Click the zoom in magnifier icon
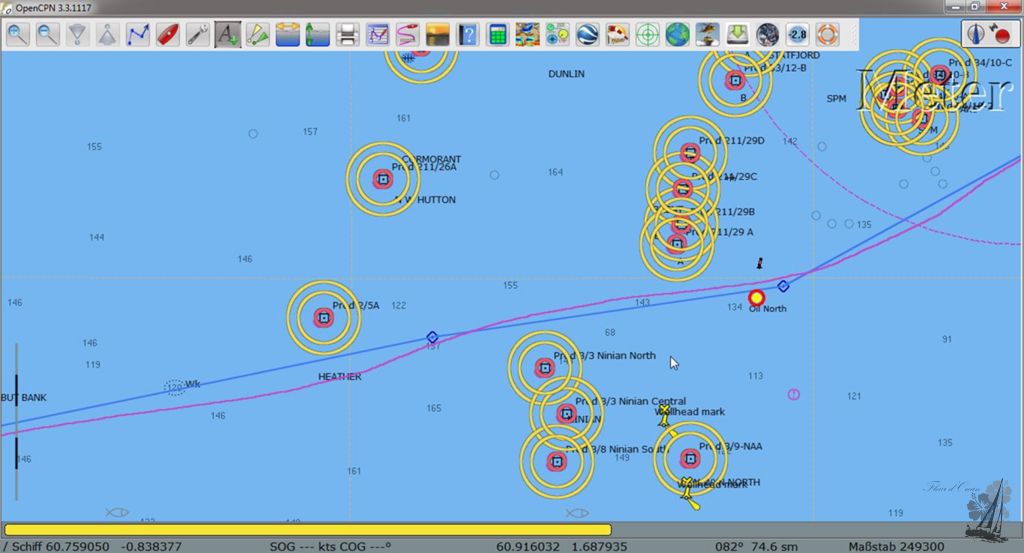Image resolution: width=1024 pixels, height=553 pixels. 17,34
